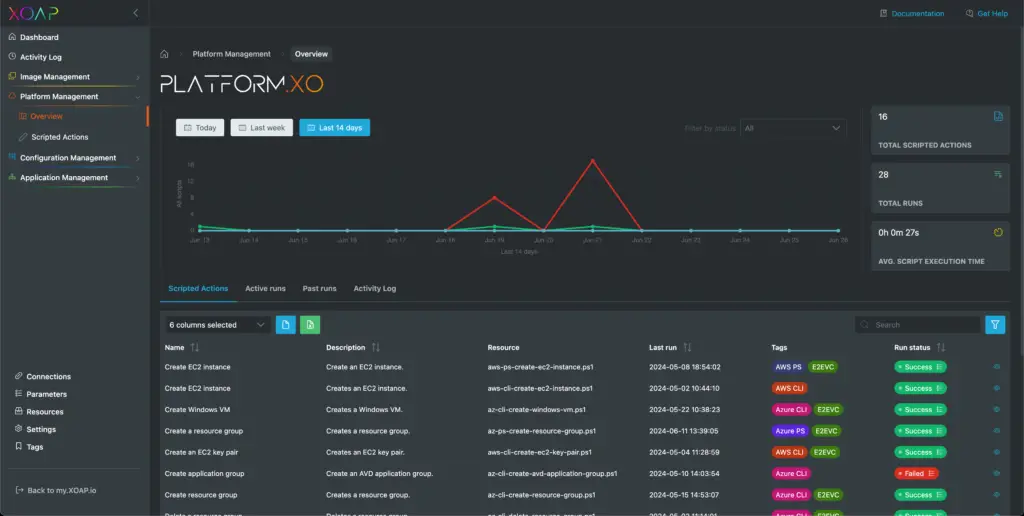This screenshot has width=1024, height=516.
Task: Click the table Search field
Action: point(918,325)
